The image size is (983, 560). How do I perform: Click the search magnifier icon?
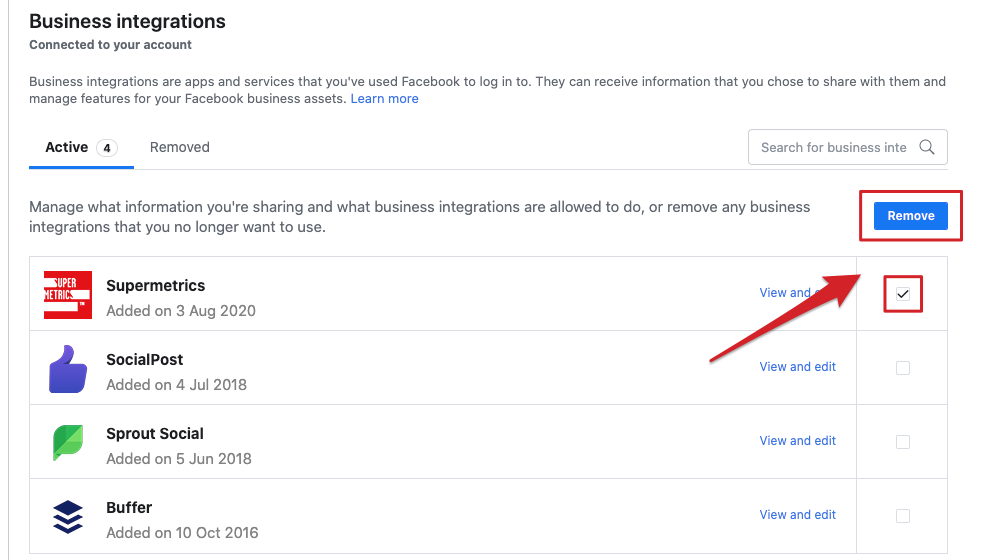coord(927,147)
